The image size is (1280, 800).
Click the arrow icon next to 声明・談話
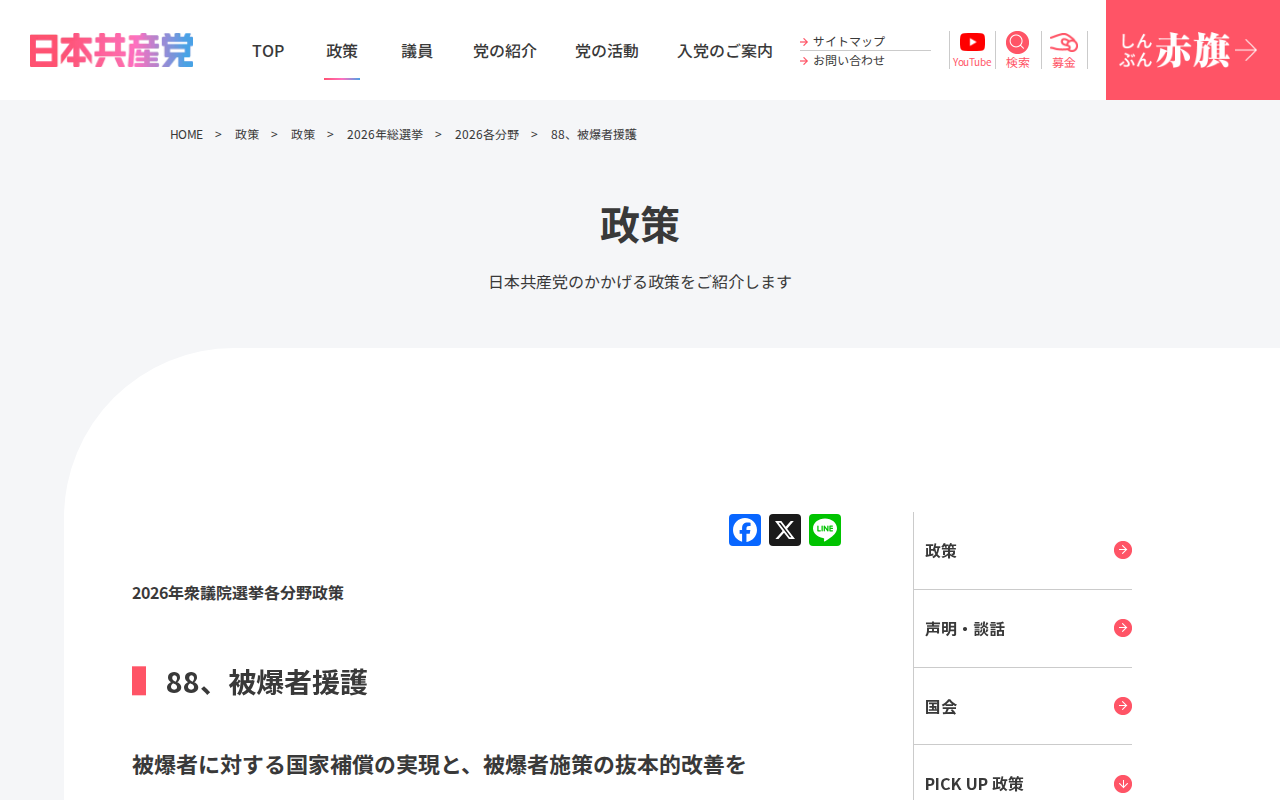click(x=1123, y=628)
